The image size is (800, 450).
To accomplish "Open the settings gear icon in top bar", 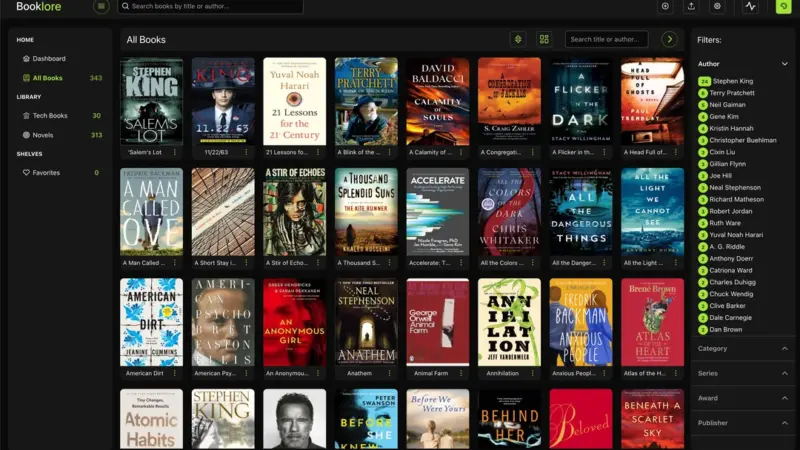I will tap(717, 6).
